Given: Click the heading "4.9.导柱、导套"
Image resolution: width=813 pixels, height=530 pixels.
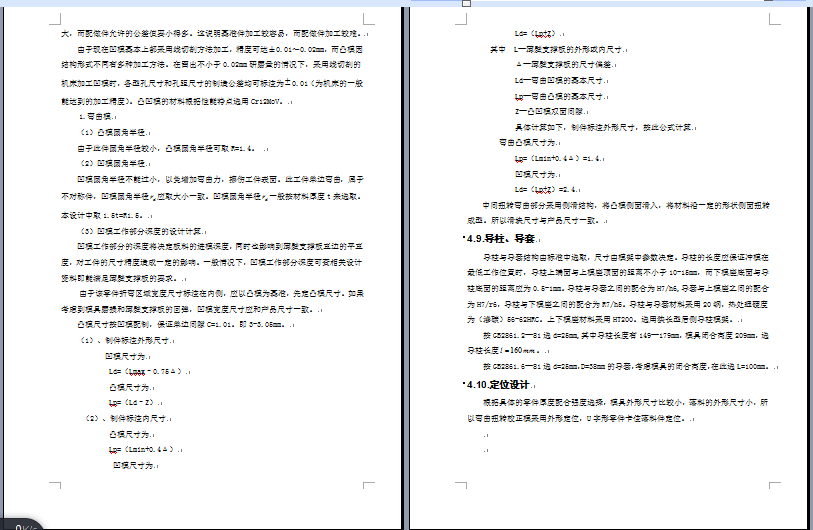Looking at the screenshot, I should pyautogui.click(x=500, y=239).
